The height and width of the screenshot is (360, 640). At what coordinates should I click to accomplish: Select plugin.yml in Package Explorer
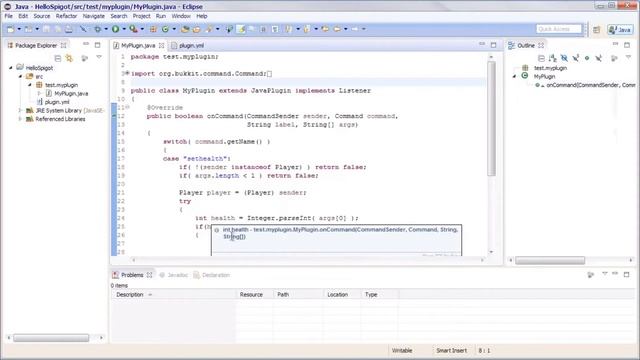click(57, 102)
